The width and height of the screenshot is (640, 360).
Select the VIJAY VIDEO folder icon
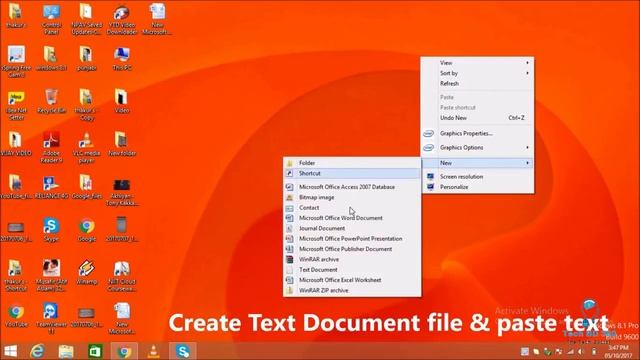(16, 144)
